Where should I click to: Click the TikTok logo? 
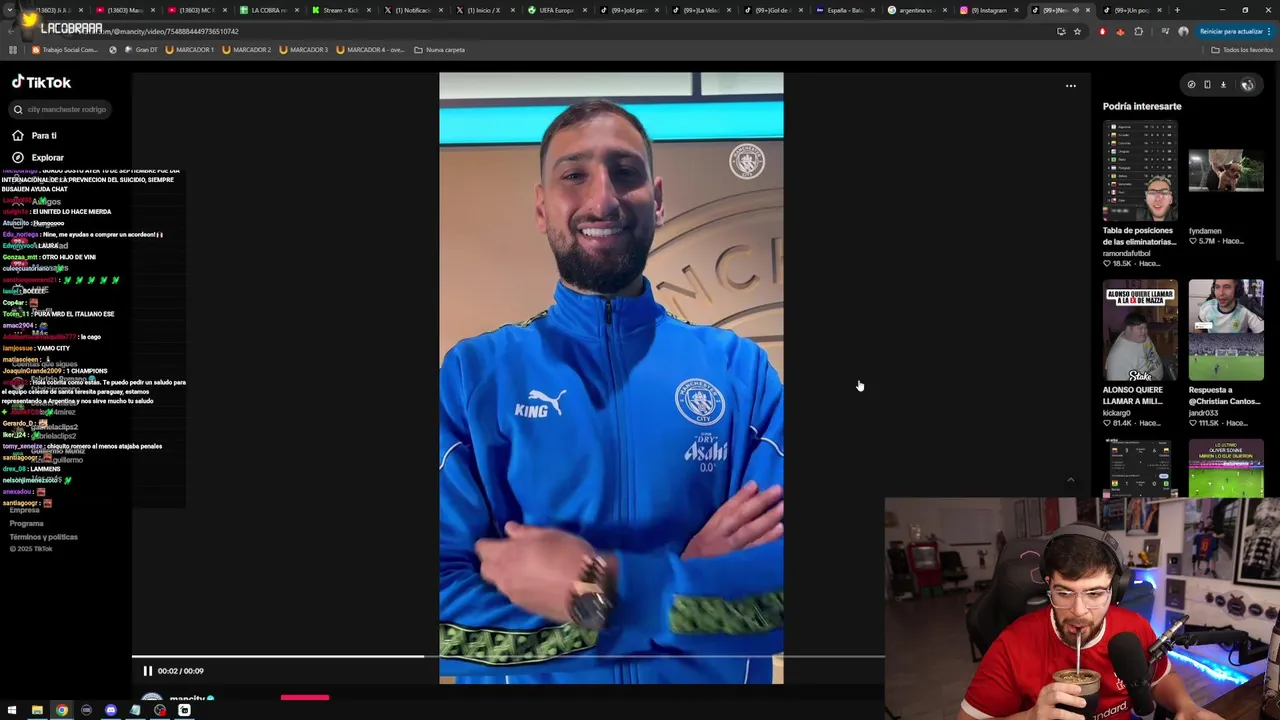[41, 82]
